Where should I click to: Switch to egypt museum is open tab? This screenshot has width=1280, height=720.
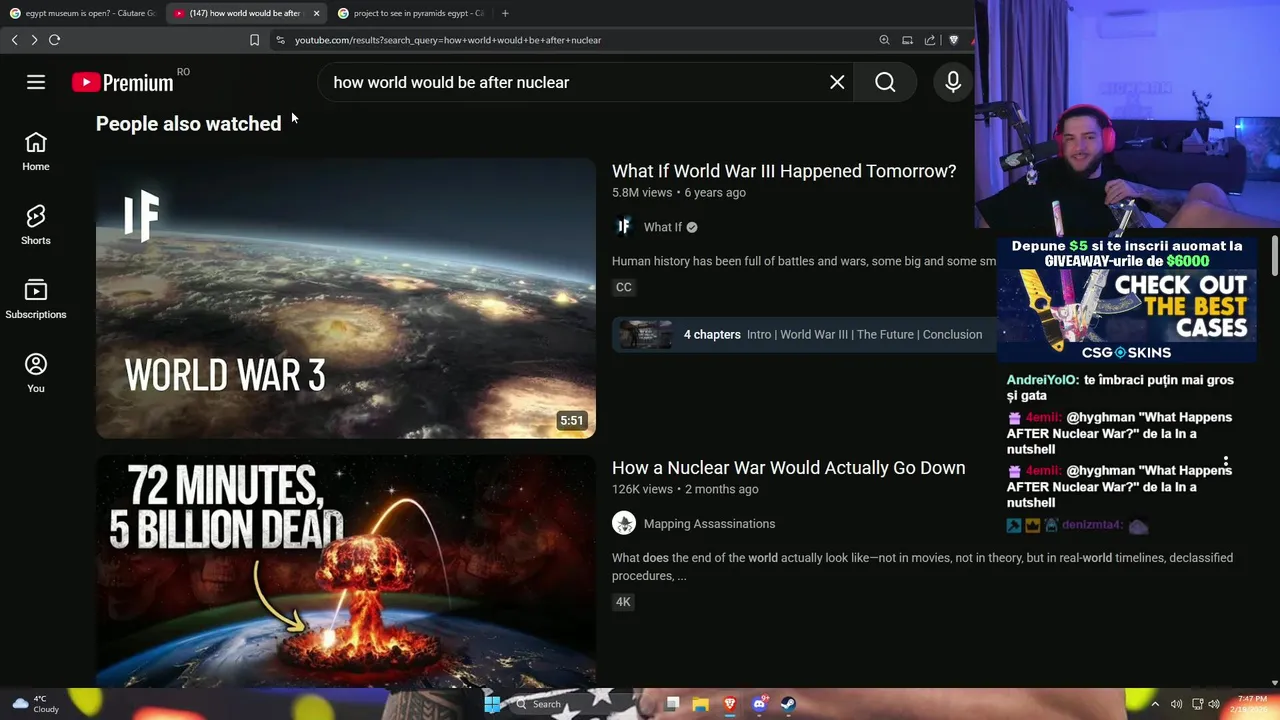point(81,13)
